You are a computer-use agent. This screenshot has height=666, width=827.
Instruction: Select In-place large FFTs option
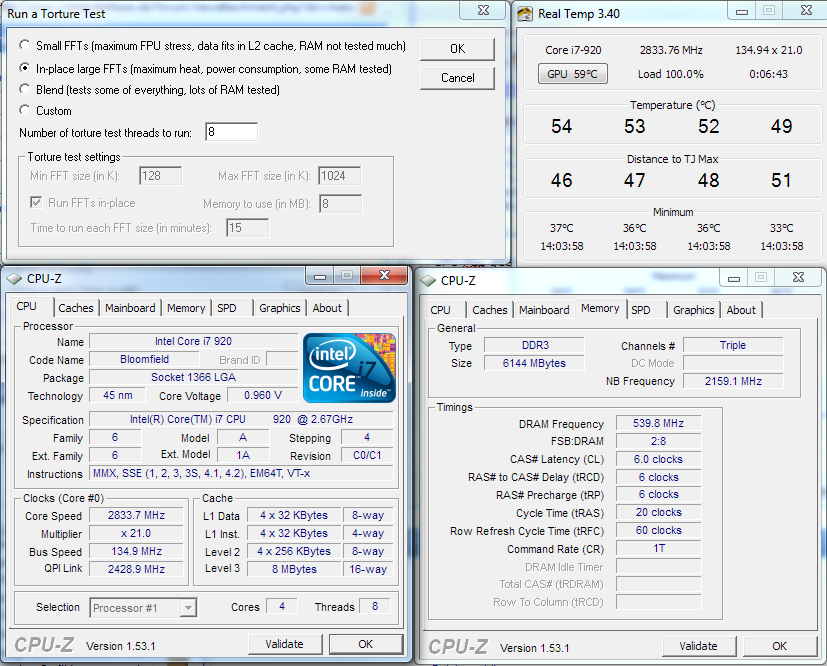pyautogui.click(x=25, y=68)
